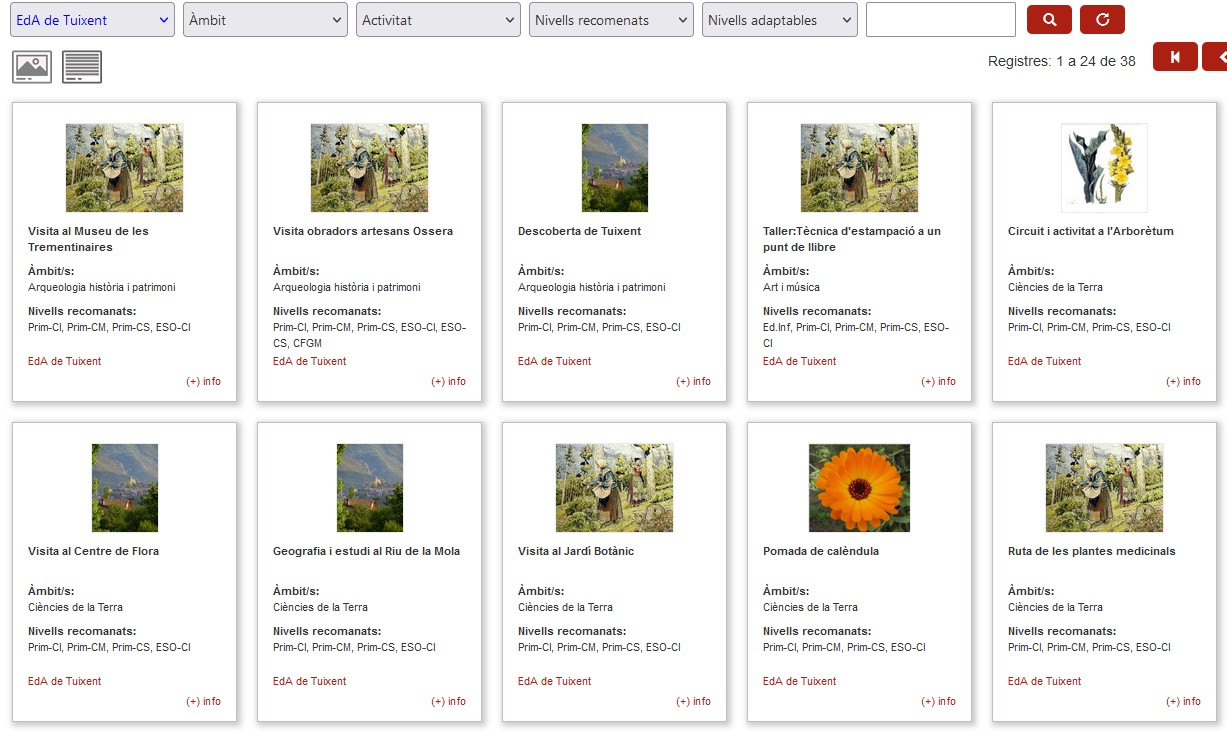Click Visita al Centre de Flora thumbnail
This screenshot has height=732, width=1227.
coord(125,488)
